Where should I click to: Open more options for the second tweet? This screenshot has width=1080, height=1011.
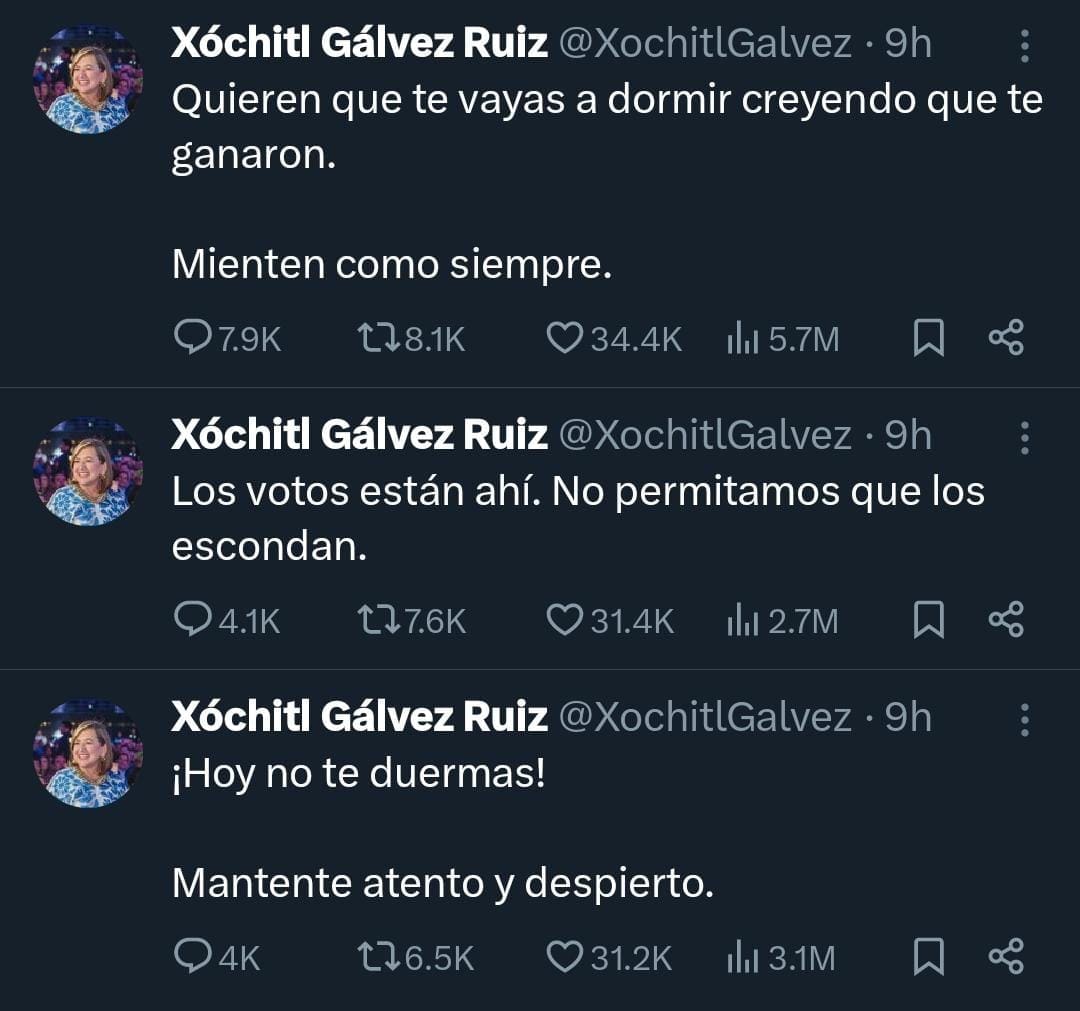tap(1024, 437)
